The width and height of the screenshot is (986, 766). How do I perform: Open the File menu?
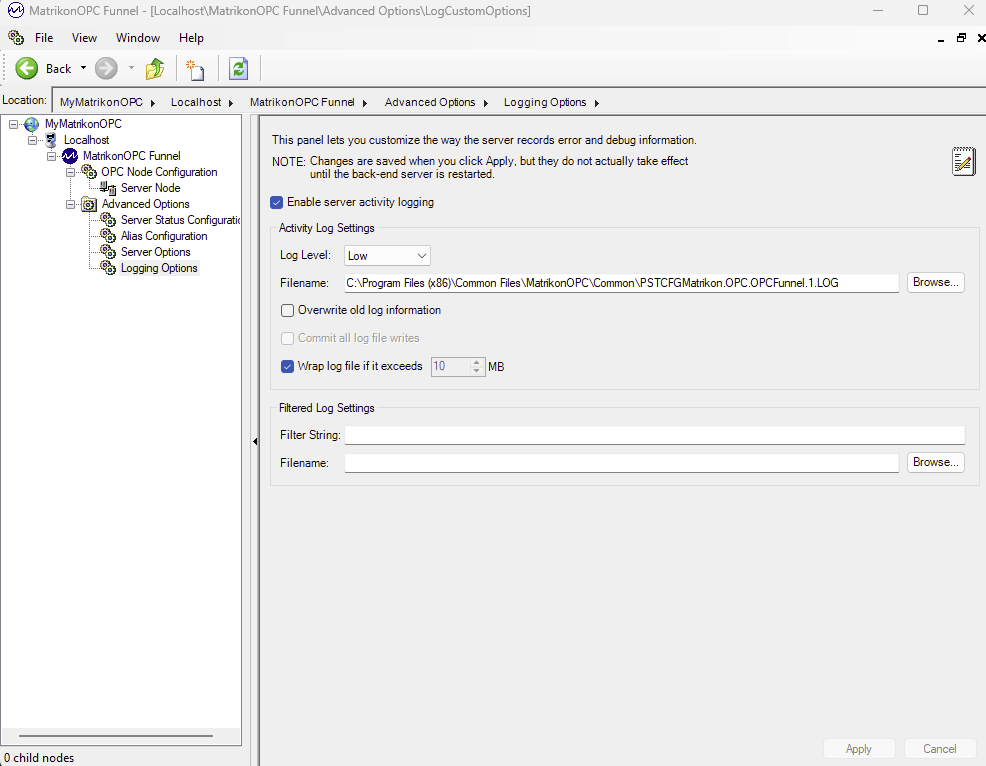point(44,38)
